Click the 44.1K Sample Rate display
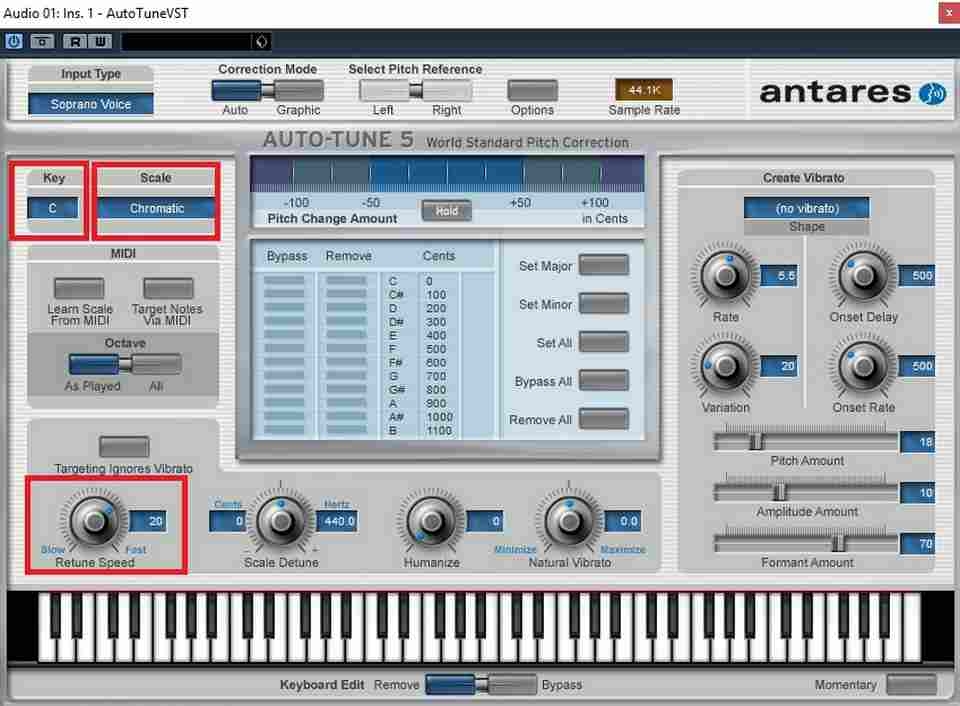 coord(643,90)
